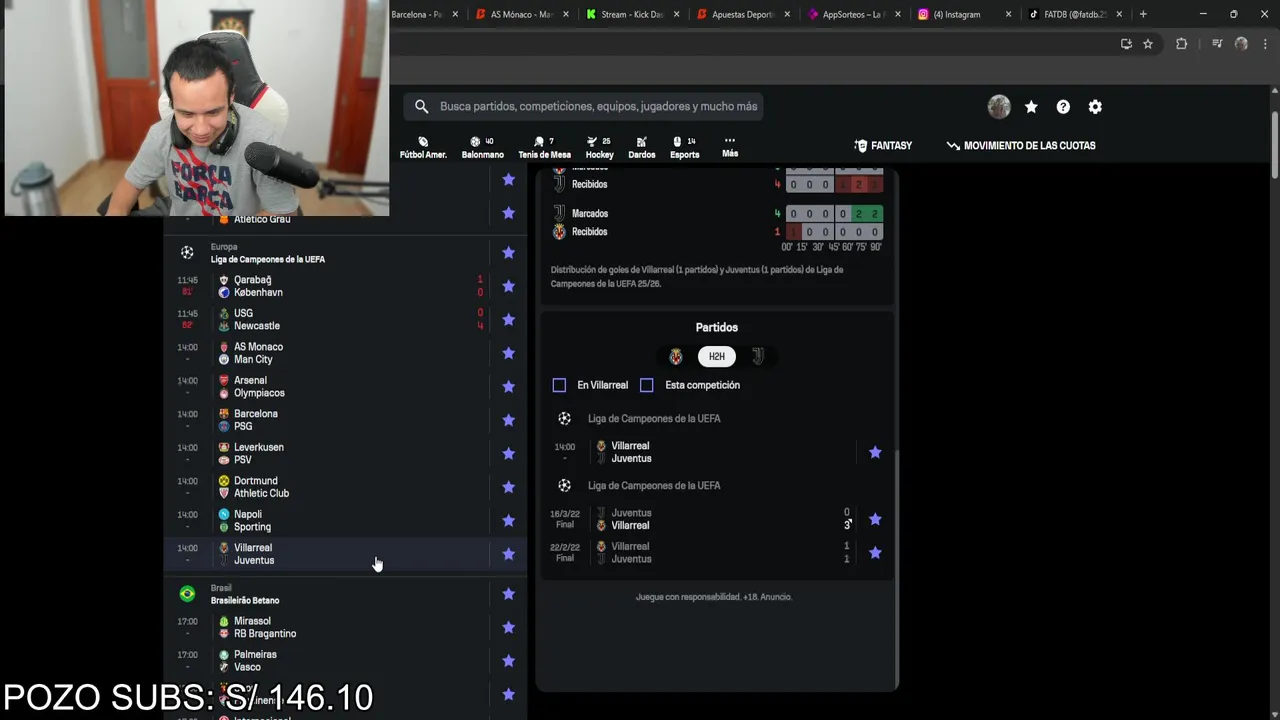1280x720 pixels.
Task: Select Fútbol Amer. sport category
Action: (x=423, y=147)
